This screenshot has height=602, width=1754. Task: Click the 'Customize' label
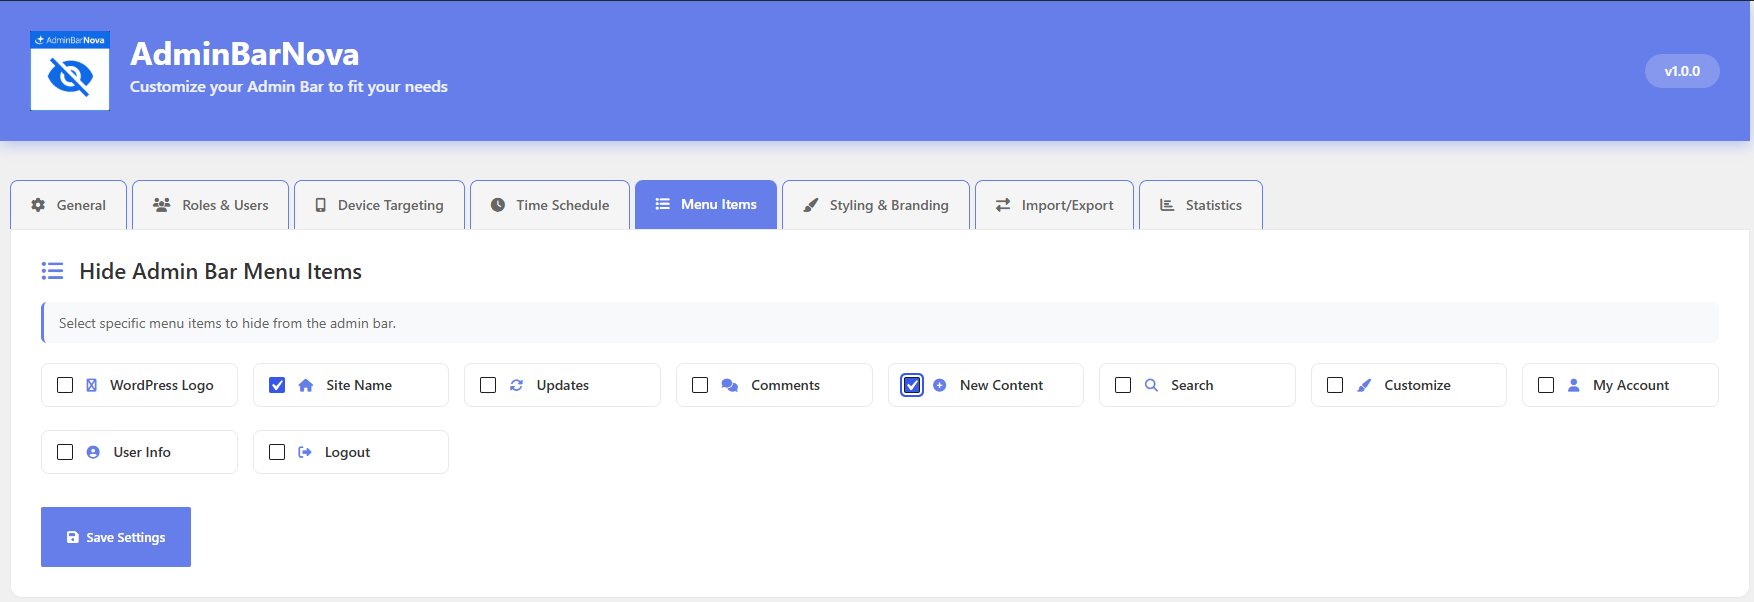pos(1417,385)
